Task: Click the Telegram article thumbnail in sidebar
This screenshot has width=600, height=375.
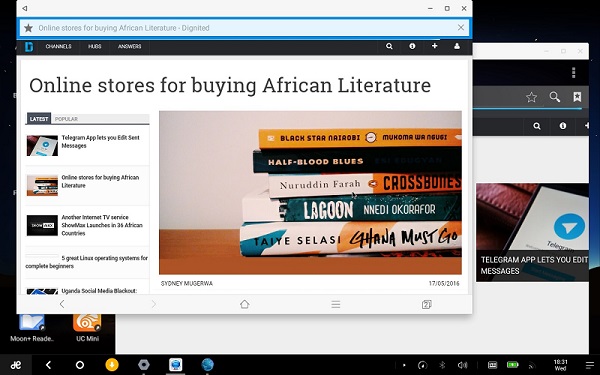Action: pos(42,145)
